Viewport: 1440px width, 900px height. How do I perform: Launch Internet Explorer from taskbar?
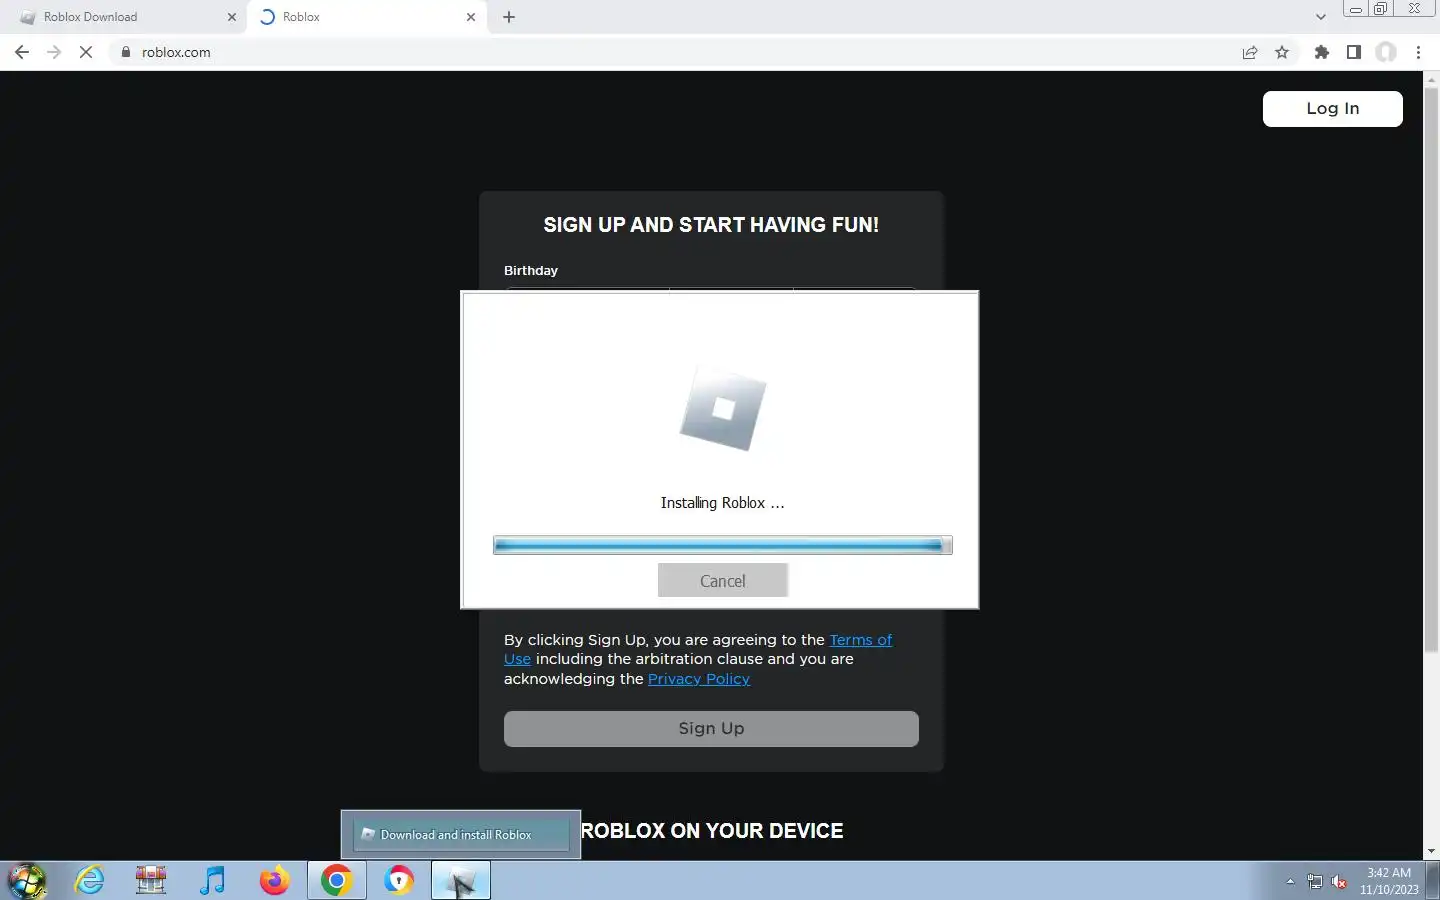pos(90,881)
